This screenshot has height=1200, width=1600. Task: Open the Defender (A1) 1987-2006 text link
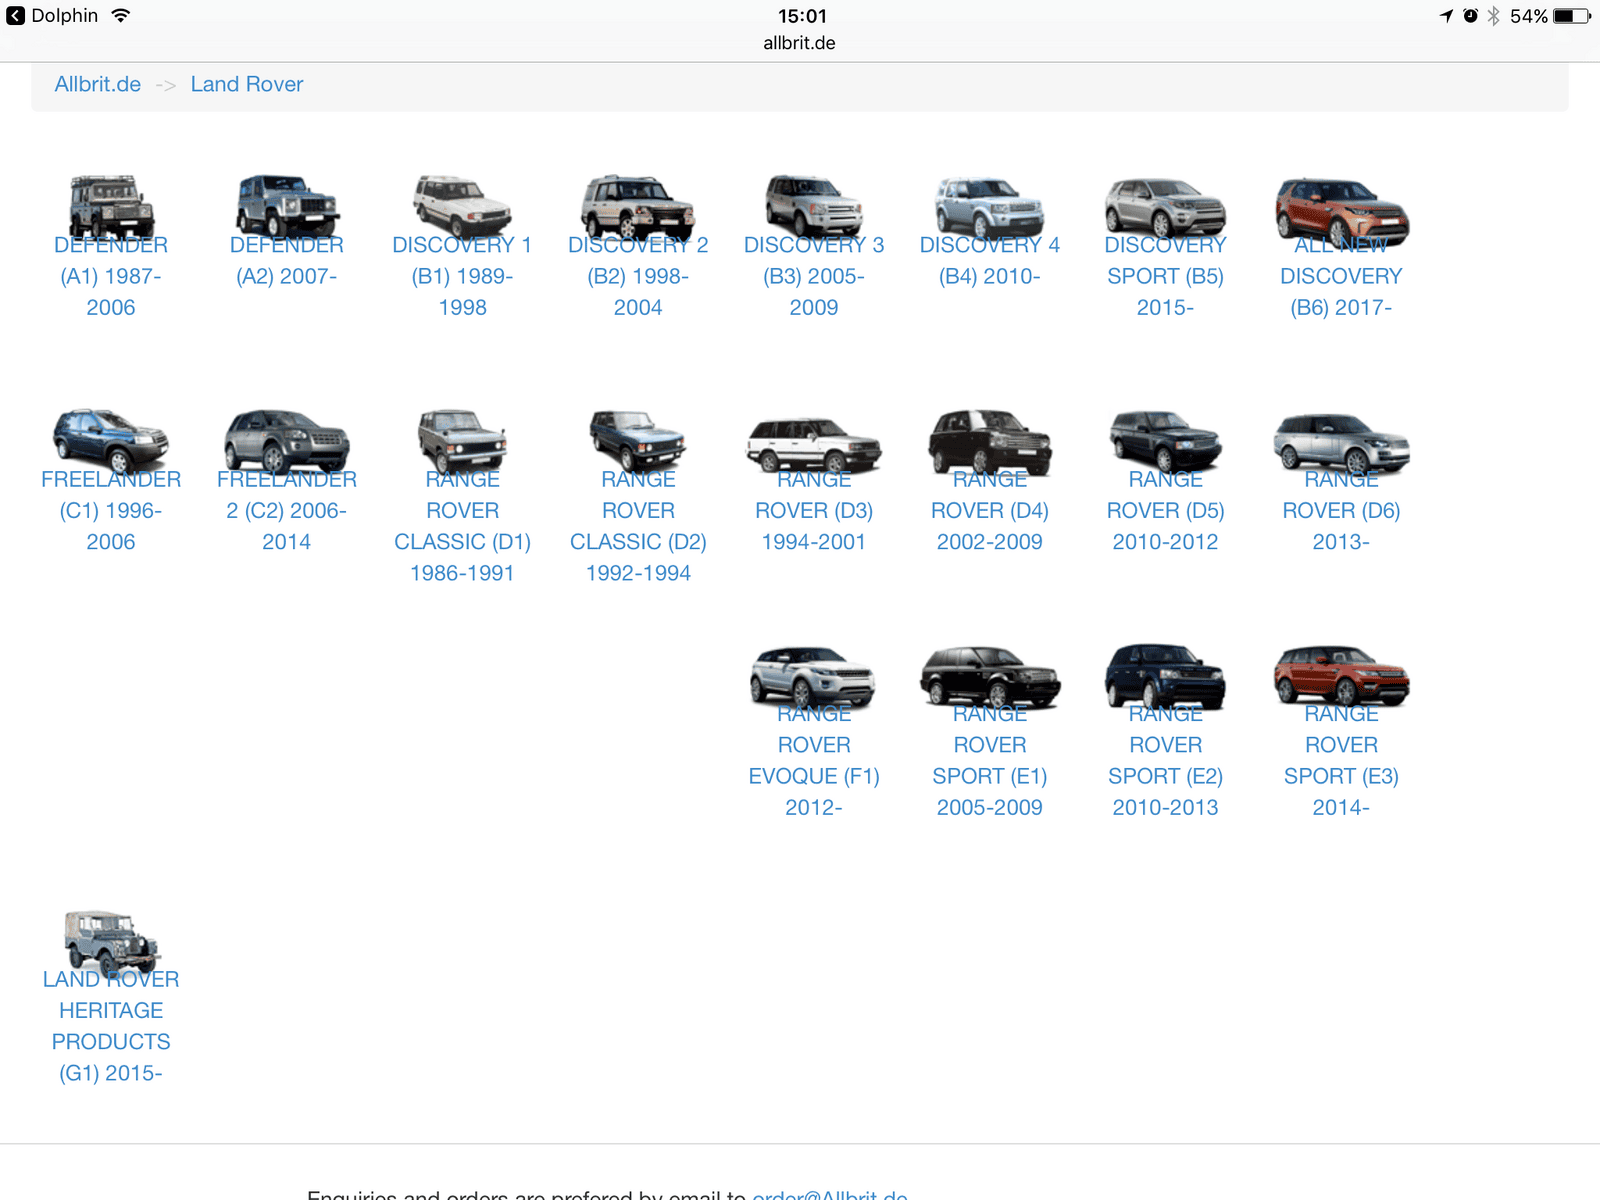tap(111, 276)
